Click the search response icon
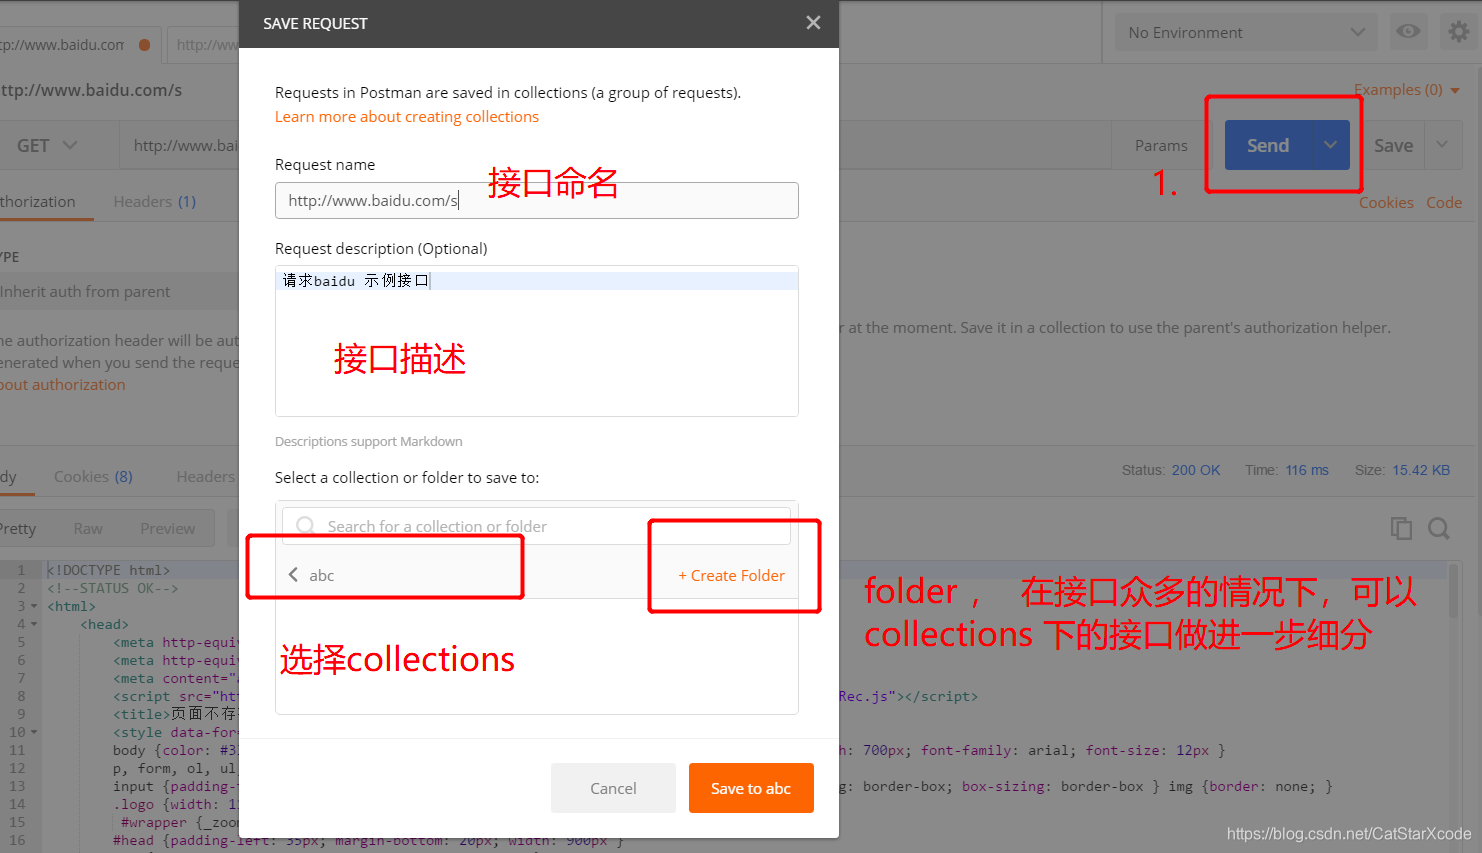The height and width of the screenshot is (853, 1482). click(x=1439, y=528)
